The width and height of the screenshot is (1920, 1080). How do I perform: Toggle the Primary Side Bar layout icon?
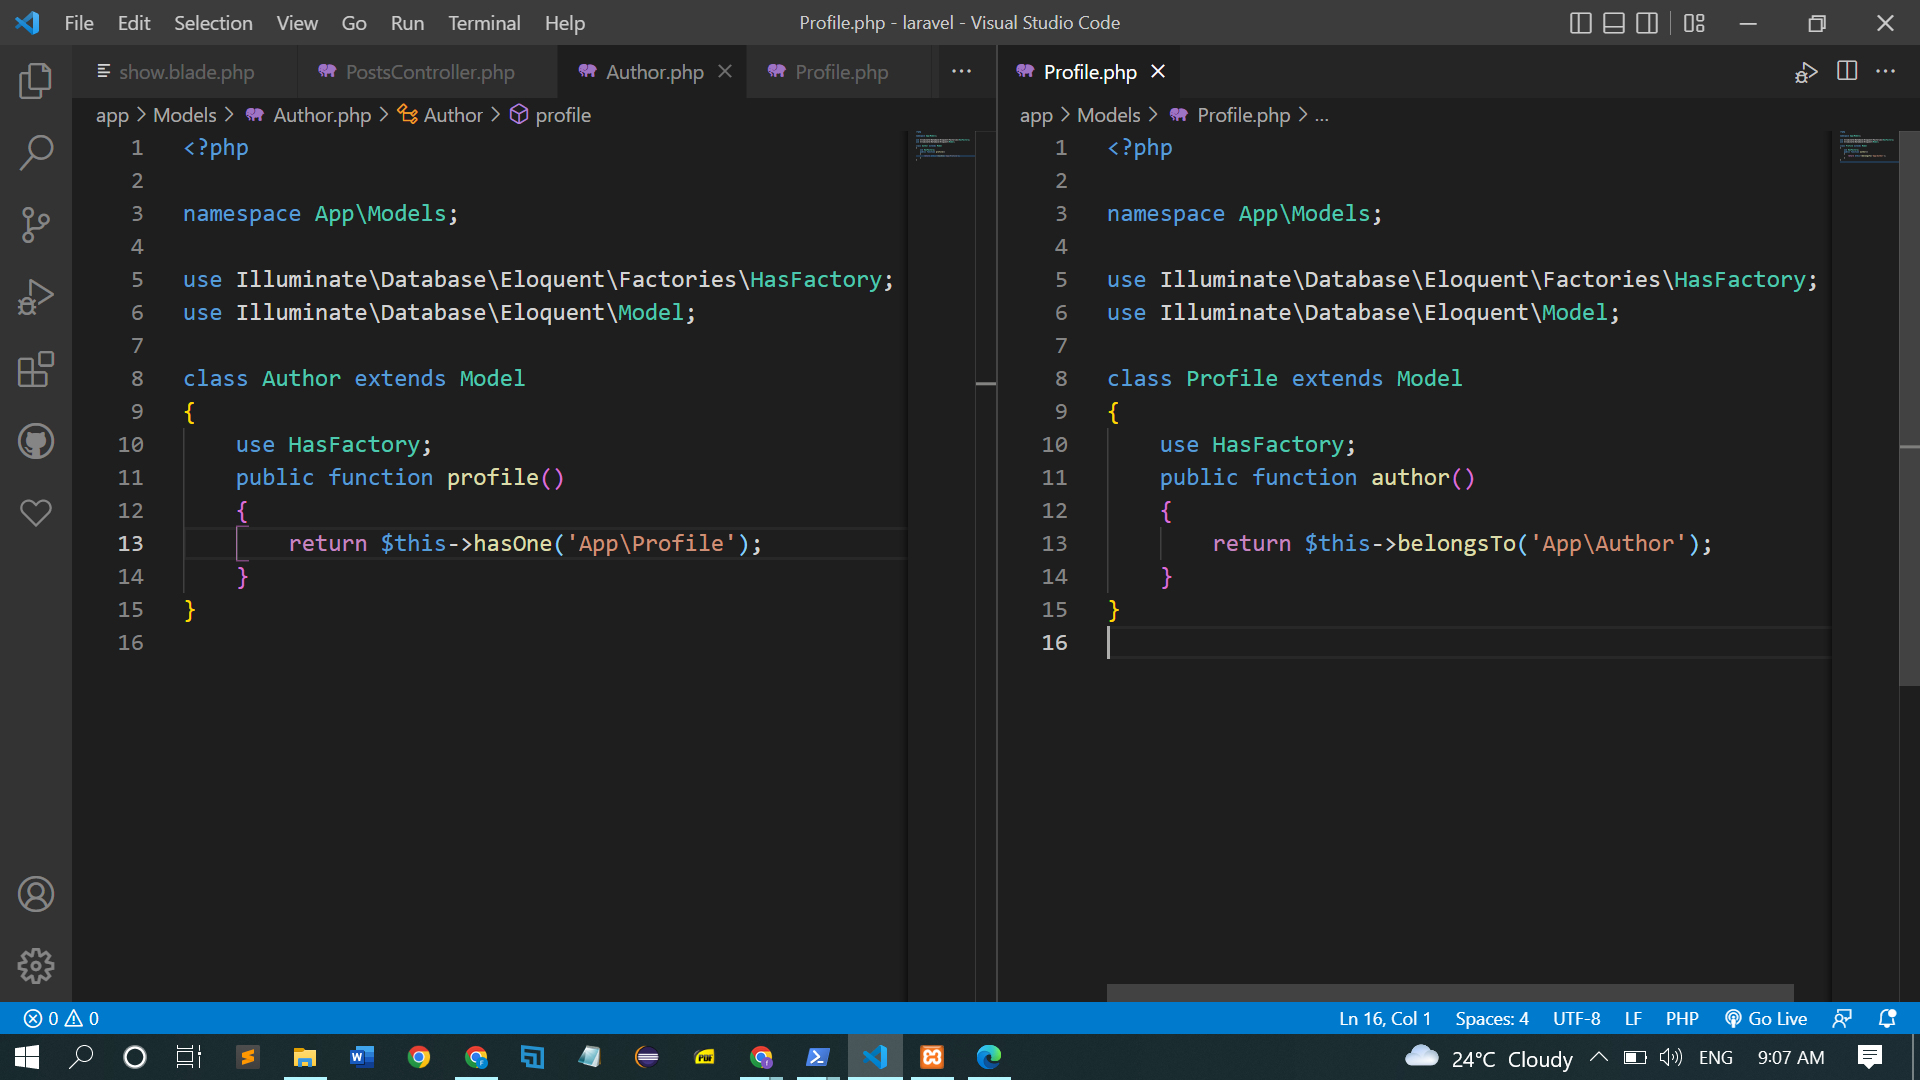click(x=1581, y=23)
